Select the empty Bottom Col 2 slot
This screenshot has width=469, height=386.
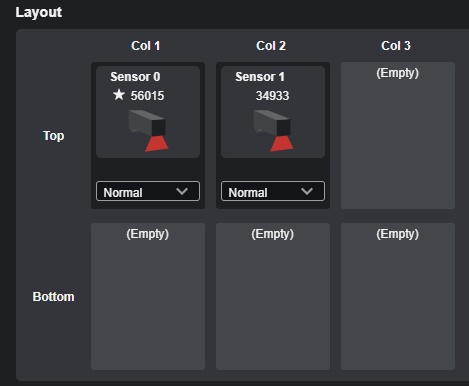(273, 296)
